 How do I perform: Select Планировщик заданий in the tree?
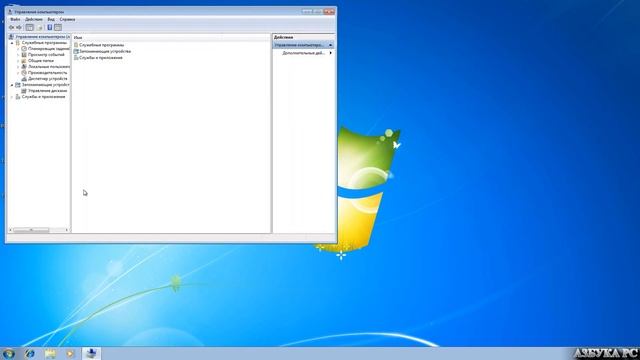tap(49, 49)
